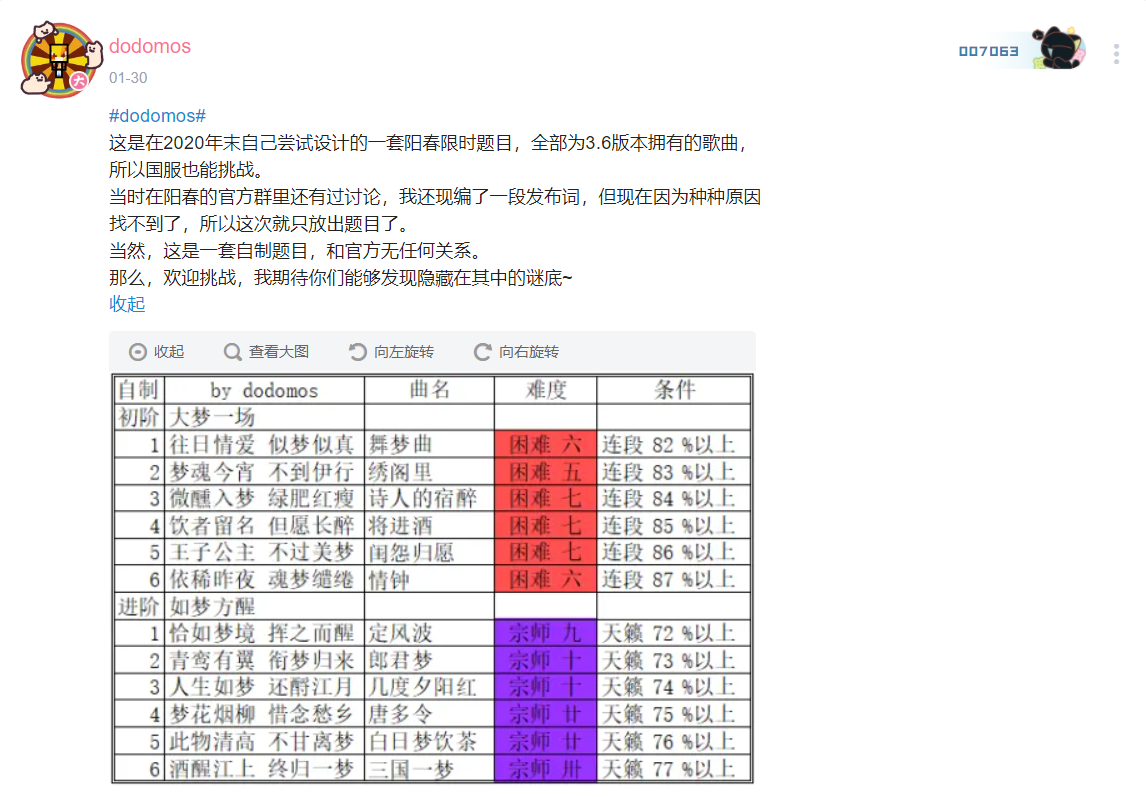The width and height of the screenshot is (1146, 797).
Task: Click the 曲名 column header
Action: (429, 390)
